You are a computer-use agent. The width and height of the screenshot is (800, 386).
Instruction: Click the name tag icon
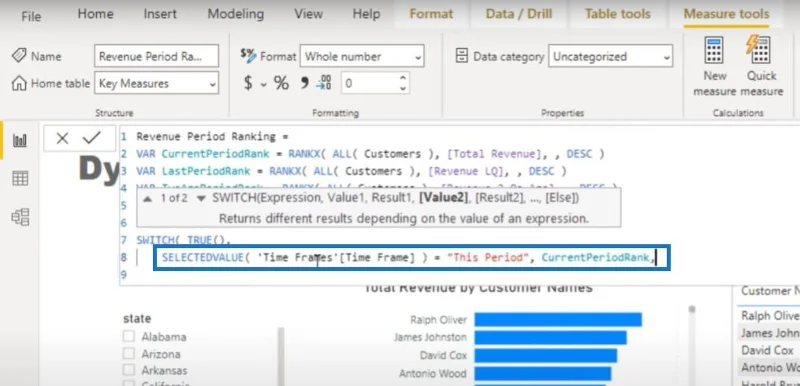click(19, 56)
